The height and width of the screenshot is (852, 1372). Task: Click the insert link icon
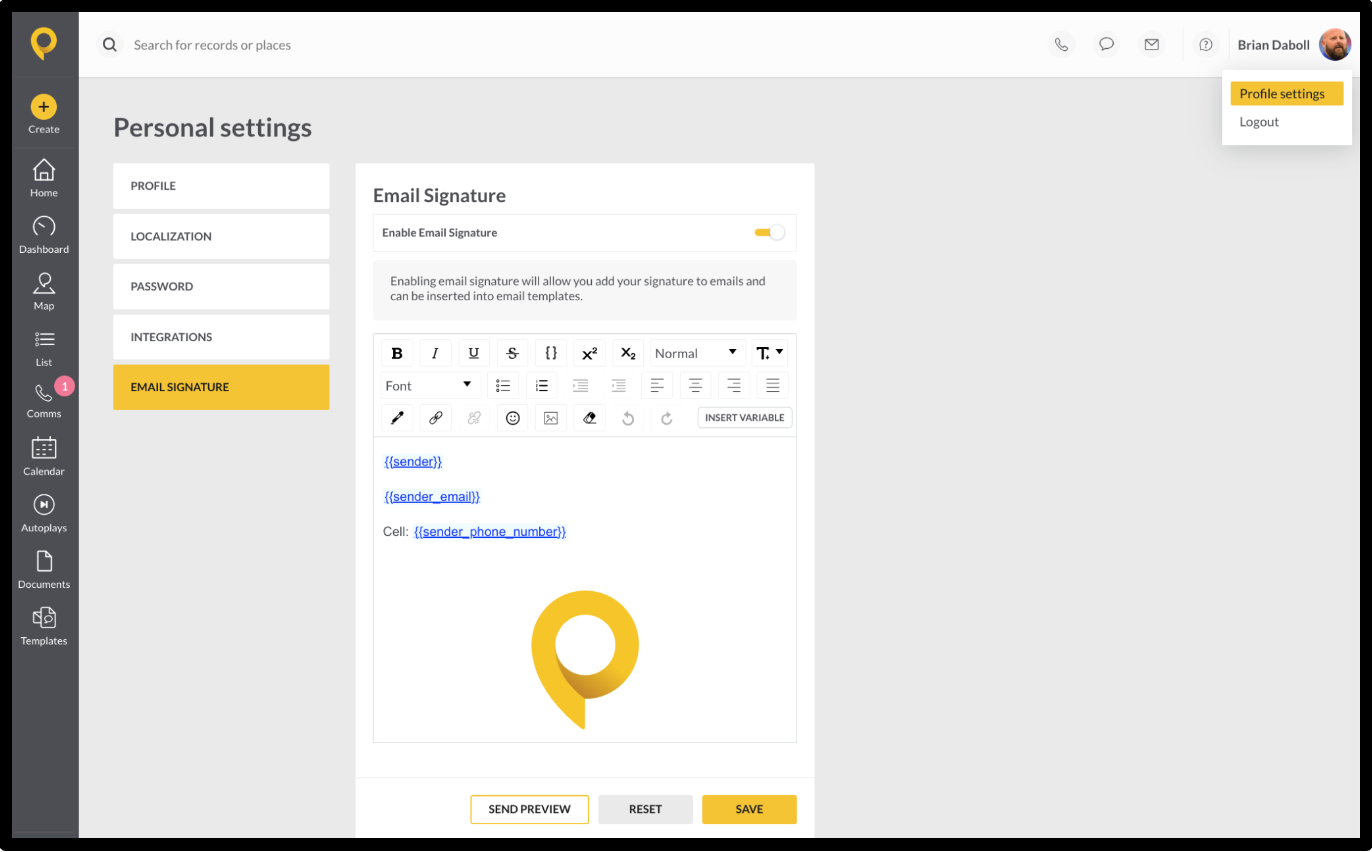(x=435, y=418)
